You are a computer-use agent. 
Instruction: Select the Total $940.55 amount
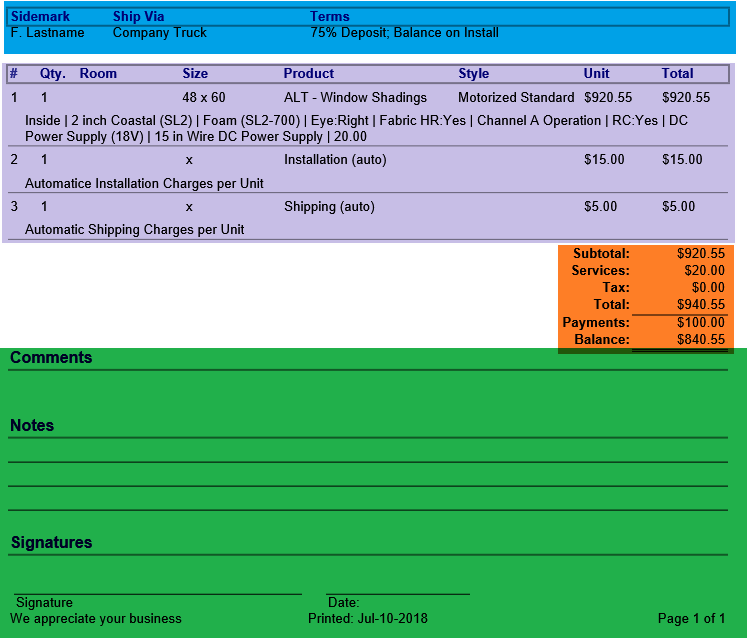tap(701, 304)
